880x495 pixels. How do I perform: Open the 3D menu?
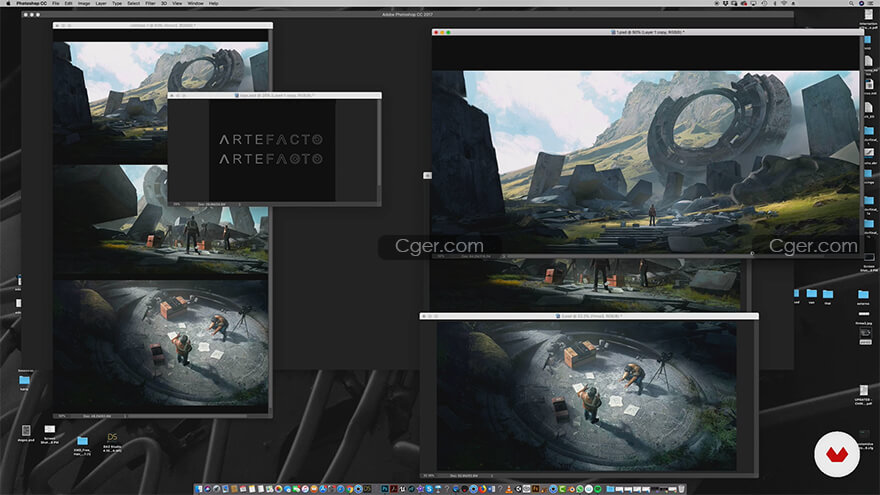point(164,3)
